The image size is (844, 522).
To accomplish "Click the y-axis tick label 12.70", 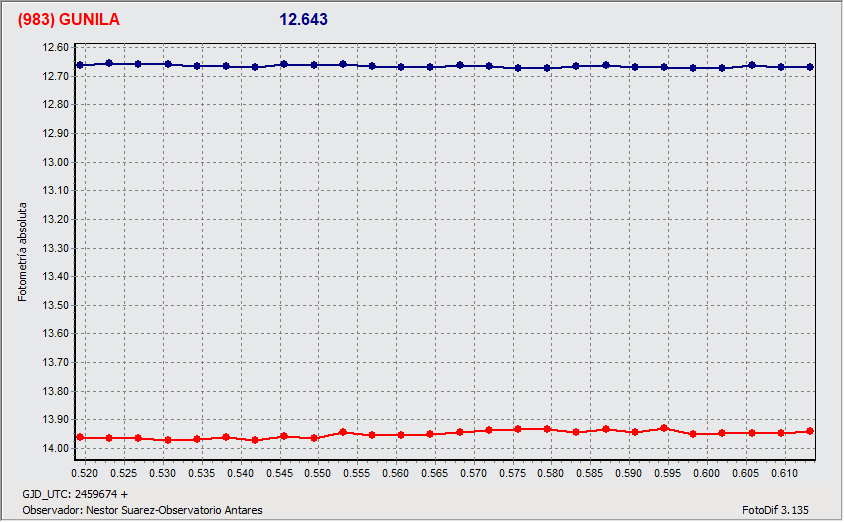I will [x=55, y=76].
